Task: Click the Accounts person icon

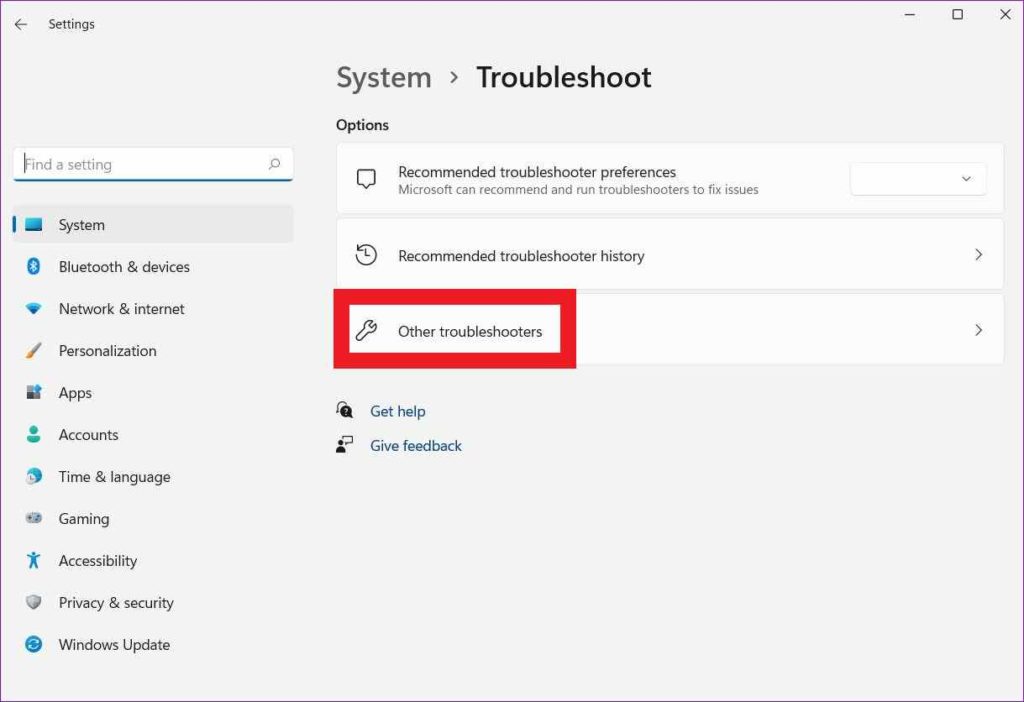Action: point(33,434)
